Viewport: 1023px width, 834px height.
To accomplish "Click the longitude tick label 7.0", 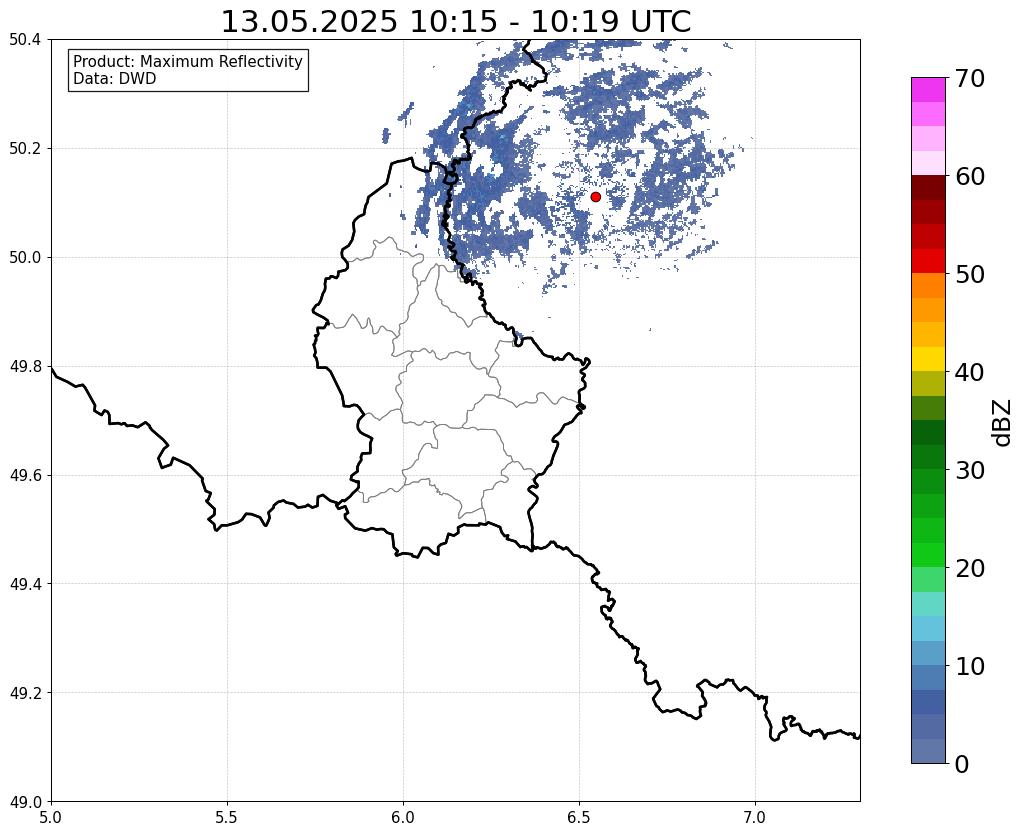I will point(755,817).
